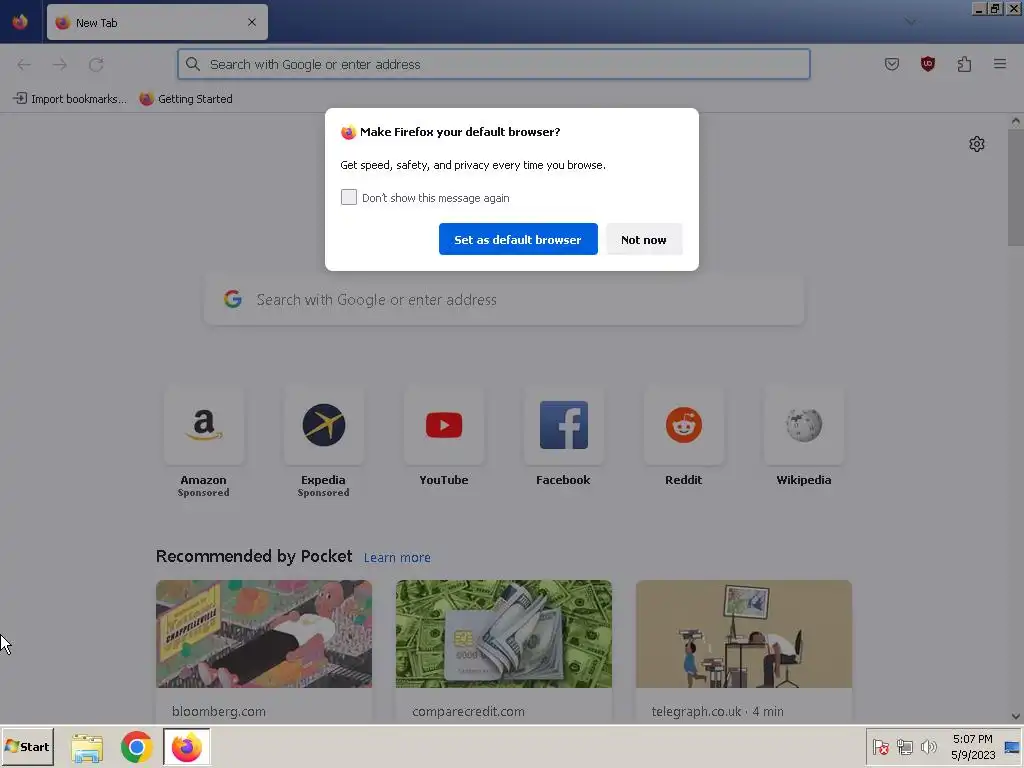Click the Firefox taskbar button
This screenshot has width=1024, height=768.
(187, 747)
